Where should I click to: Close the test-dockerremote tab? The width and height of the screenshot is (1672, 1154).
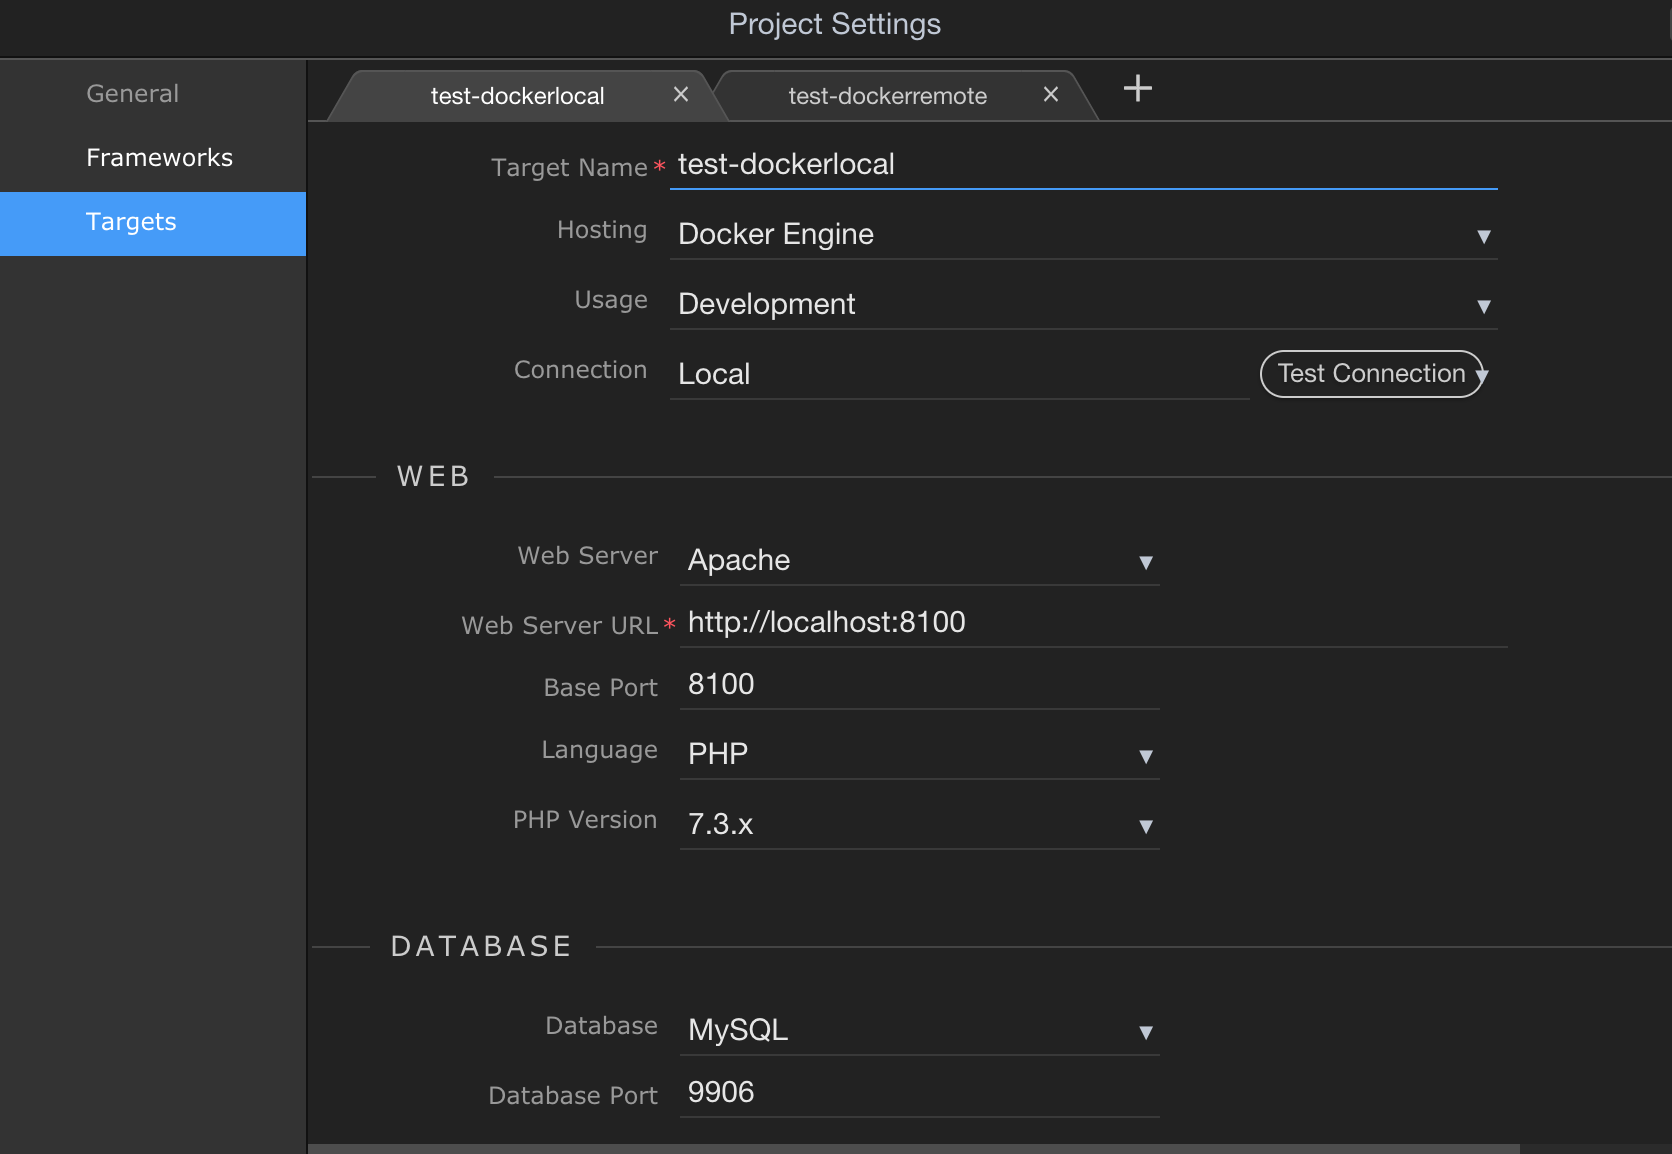(1051, 94)
